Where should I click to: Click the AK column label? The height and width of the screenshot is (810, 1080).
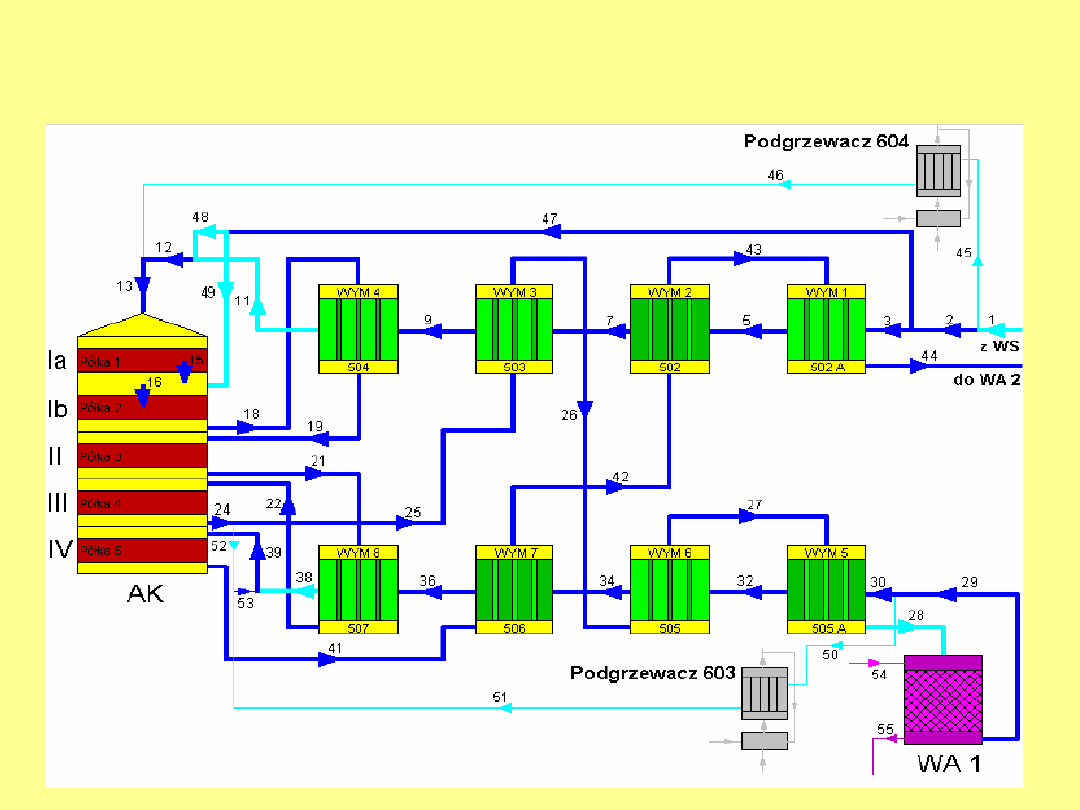click(x=145, y=593)
